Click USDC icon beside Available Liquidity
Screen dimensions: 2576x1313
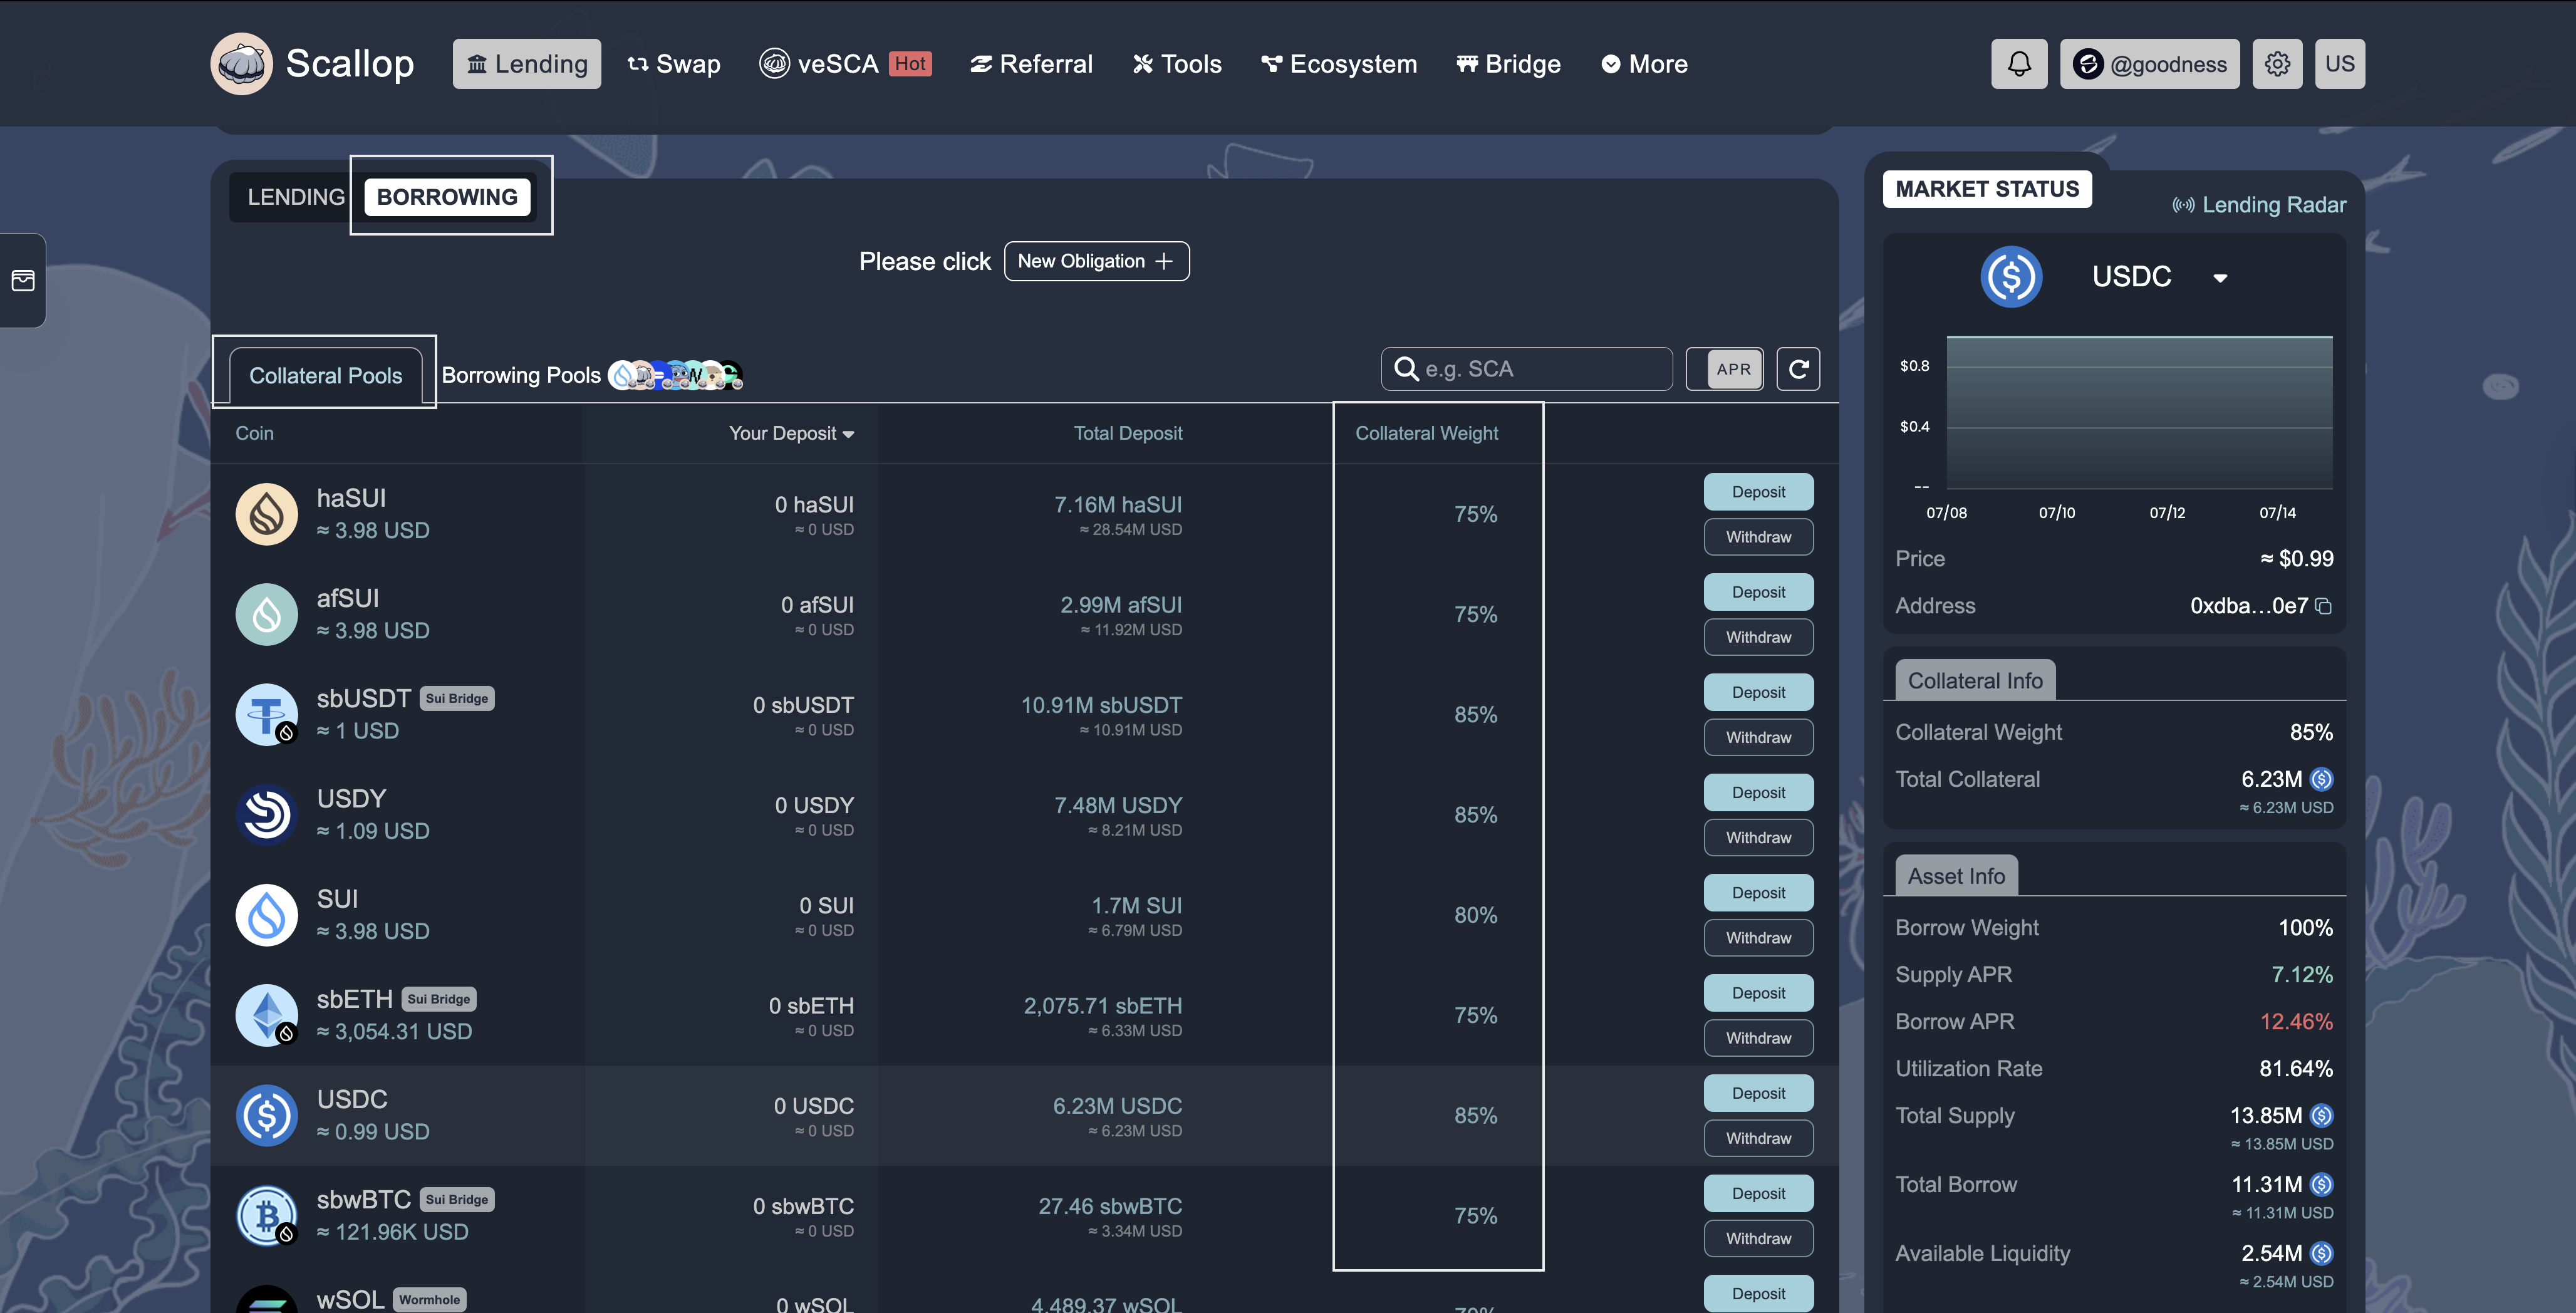click(2322, 1253)
